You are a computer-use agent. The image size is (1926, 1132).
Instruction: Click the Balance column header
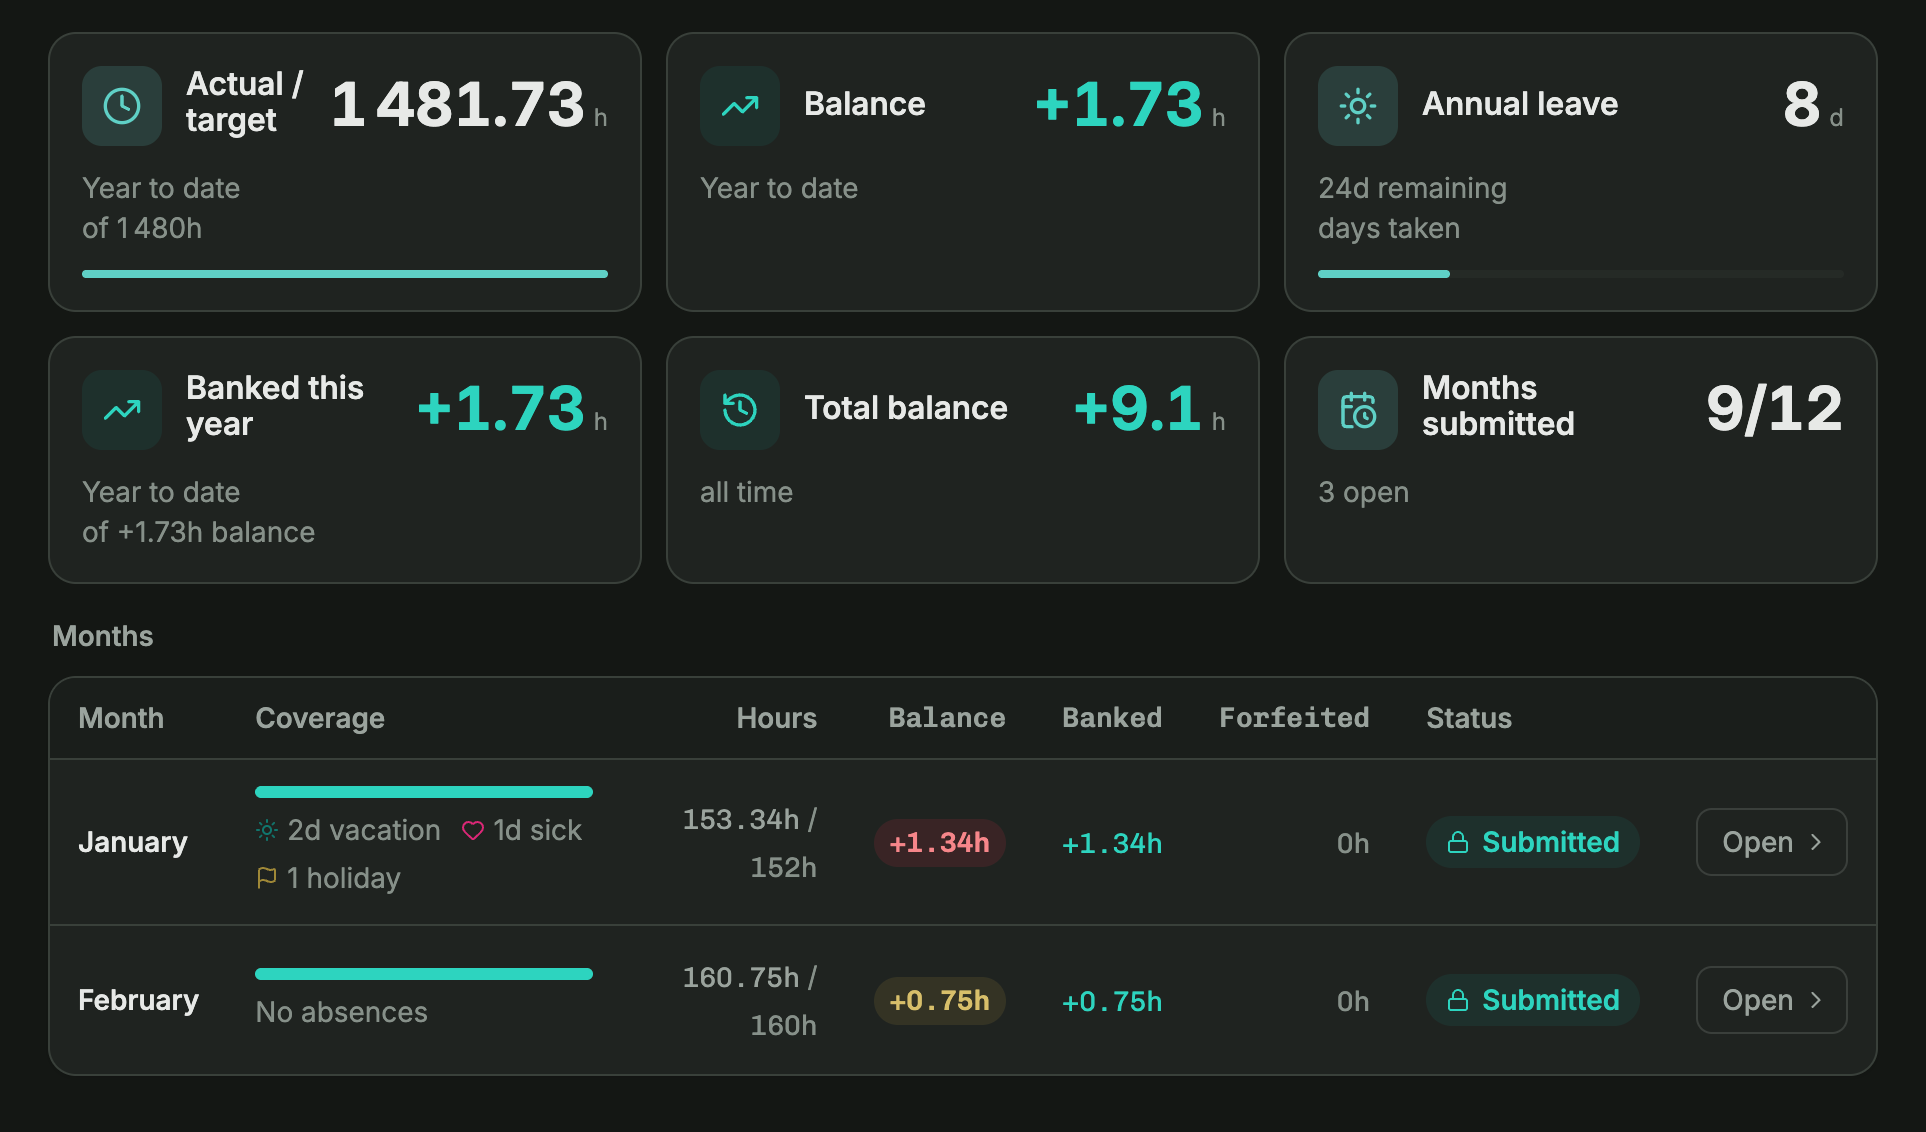click(x=947, y=718)
